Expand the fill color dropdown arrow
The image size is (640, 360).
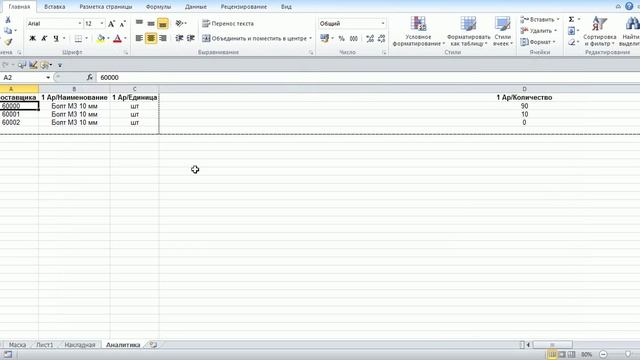[108, 38]
